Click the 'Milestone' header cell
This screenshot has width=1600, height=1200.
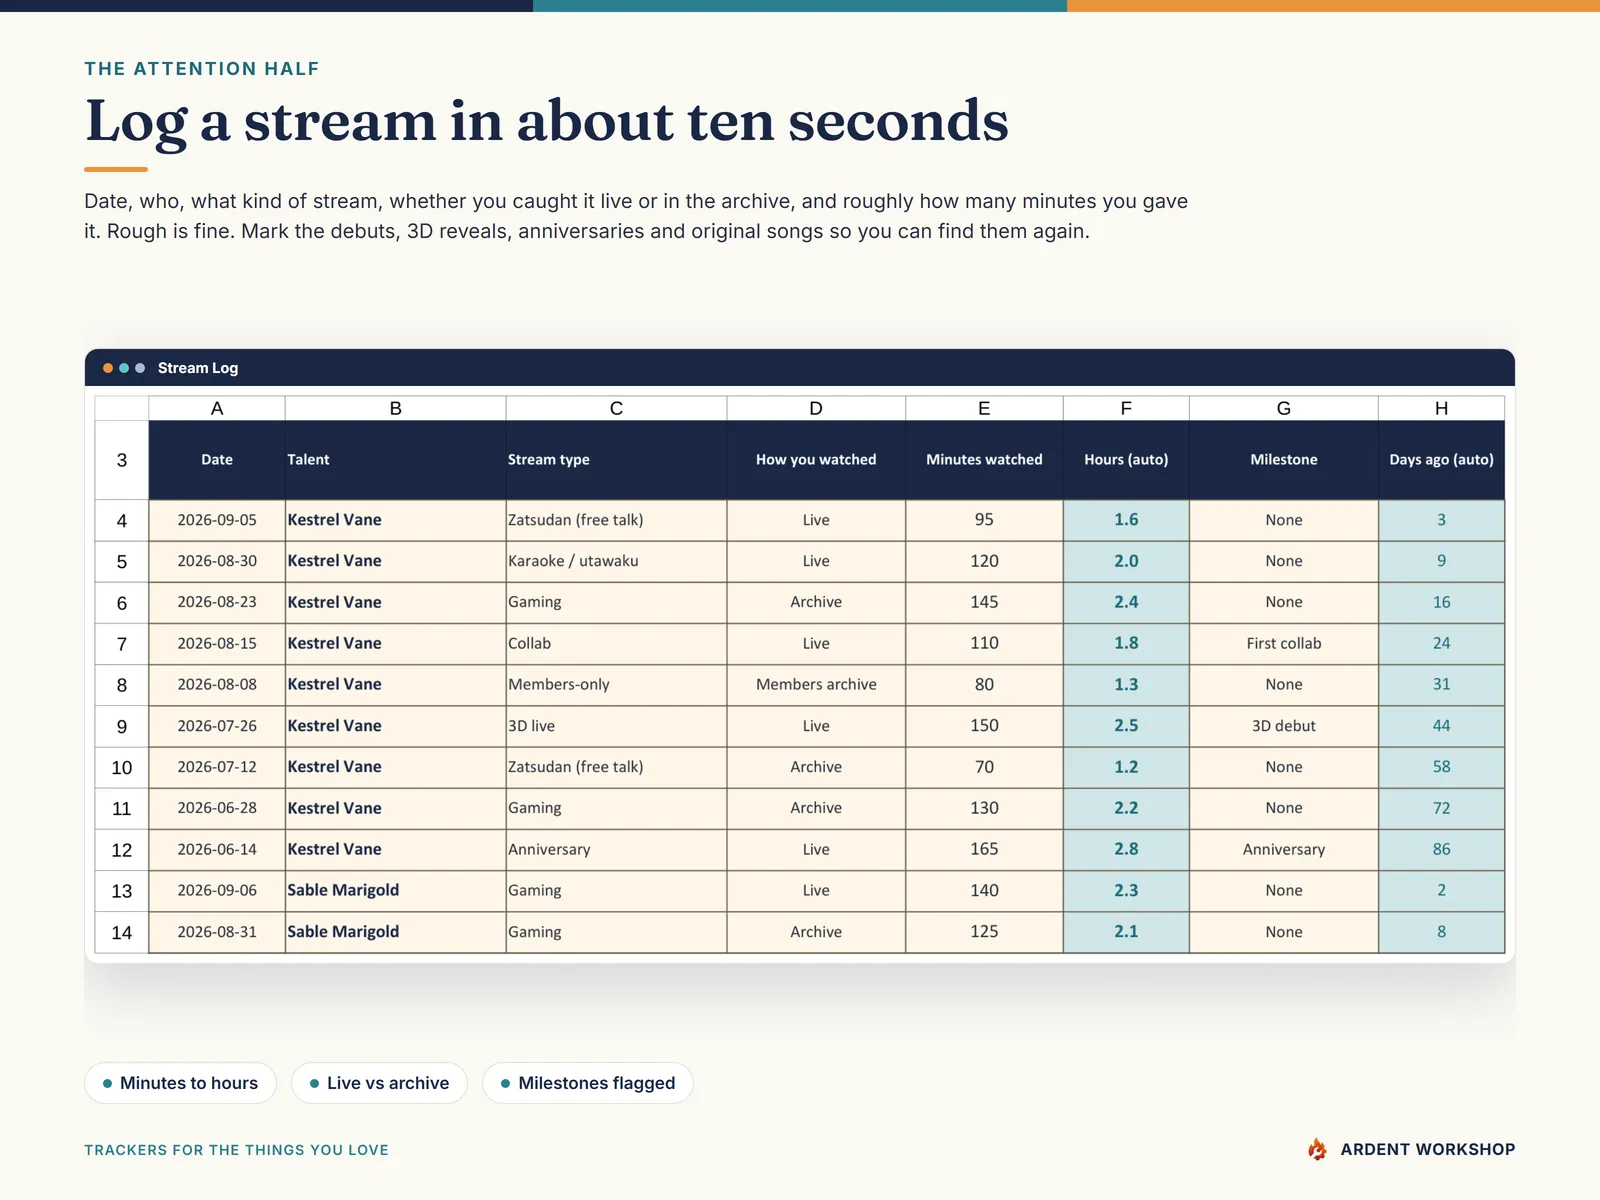tap(1284, 460)
